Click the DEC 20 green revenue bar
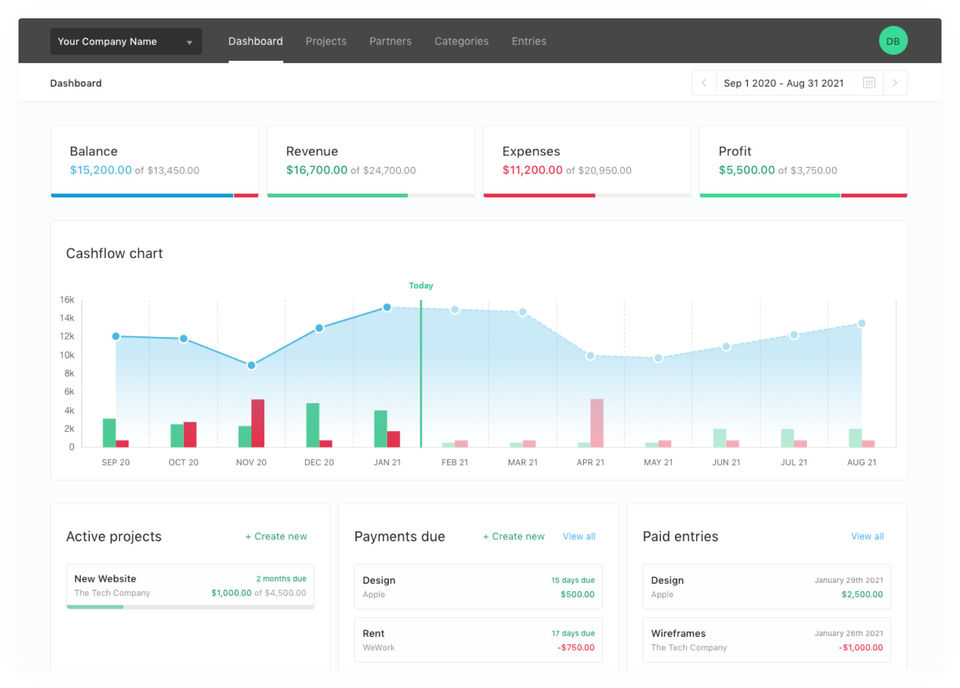Screen dimensions: 960x688 [313, 425]
